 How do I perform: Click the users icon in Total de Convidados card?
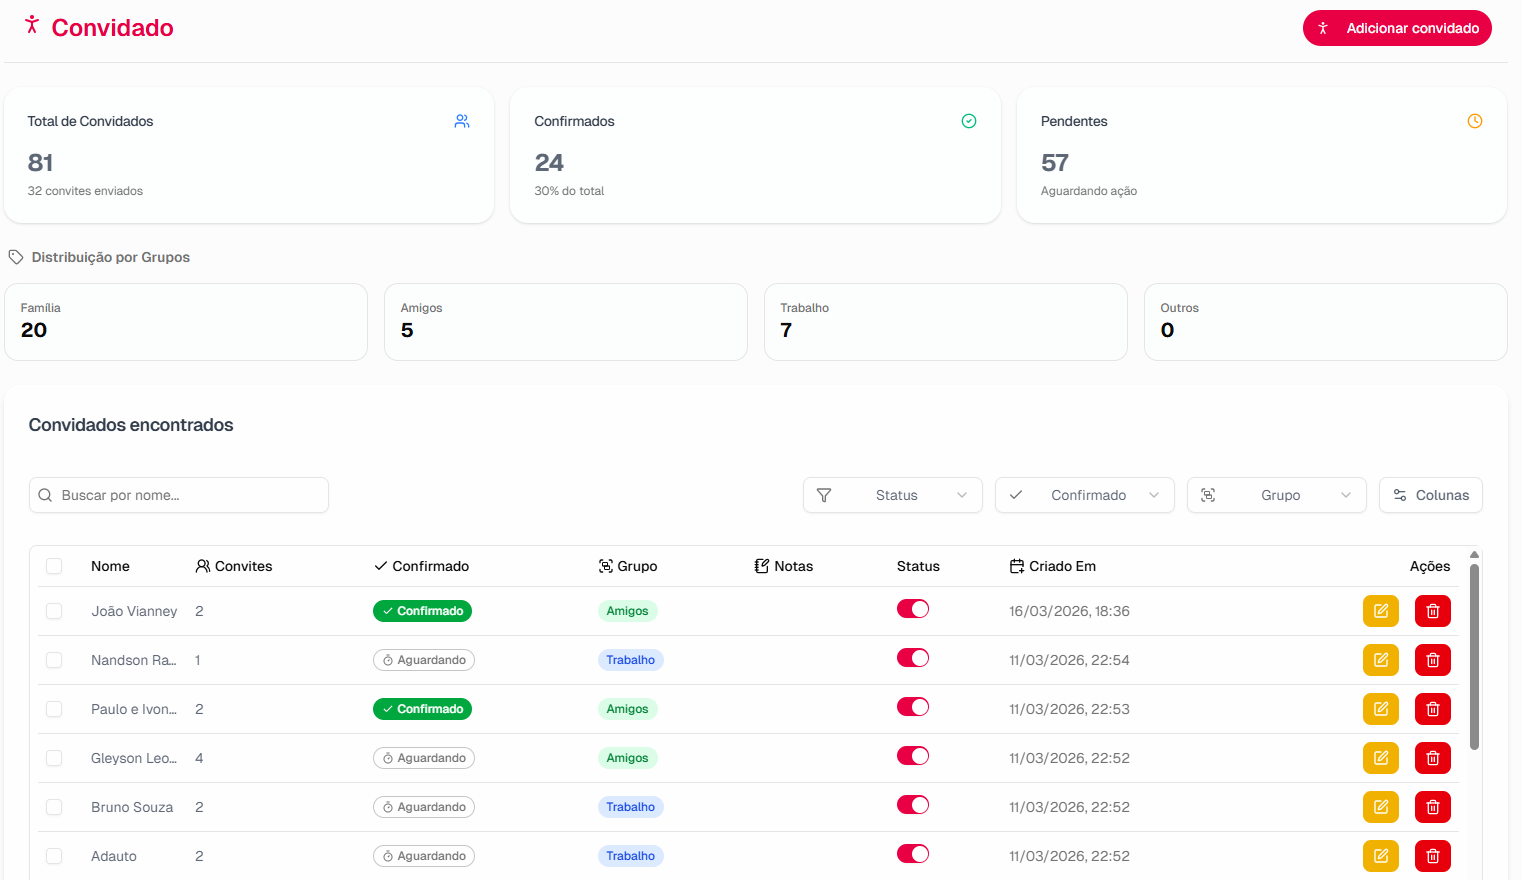coord(462,121)
